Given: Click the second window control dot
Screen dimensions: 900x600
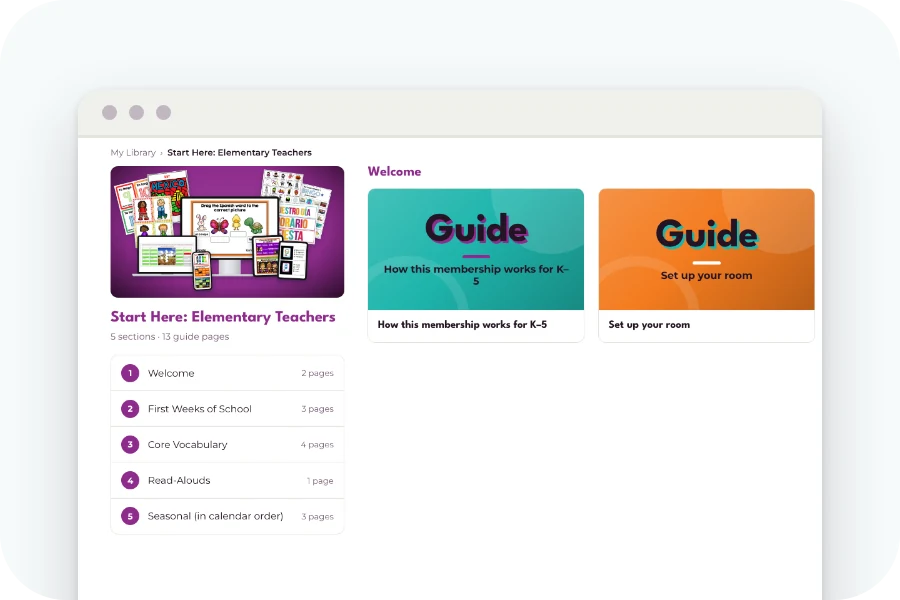Looking at the screenshot, I should [x=137, y=113].
